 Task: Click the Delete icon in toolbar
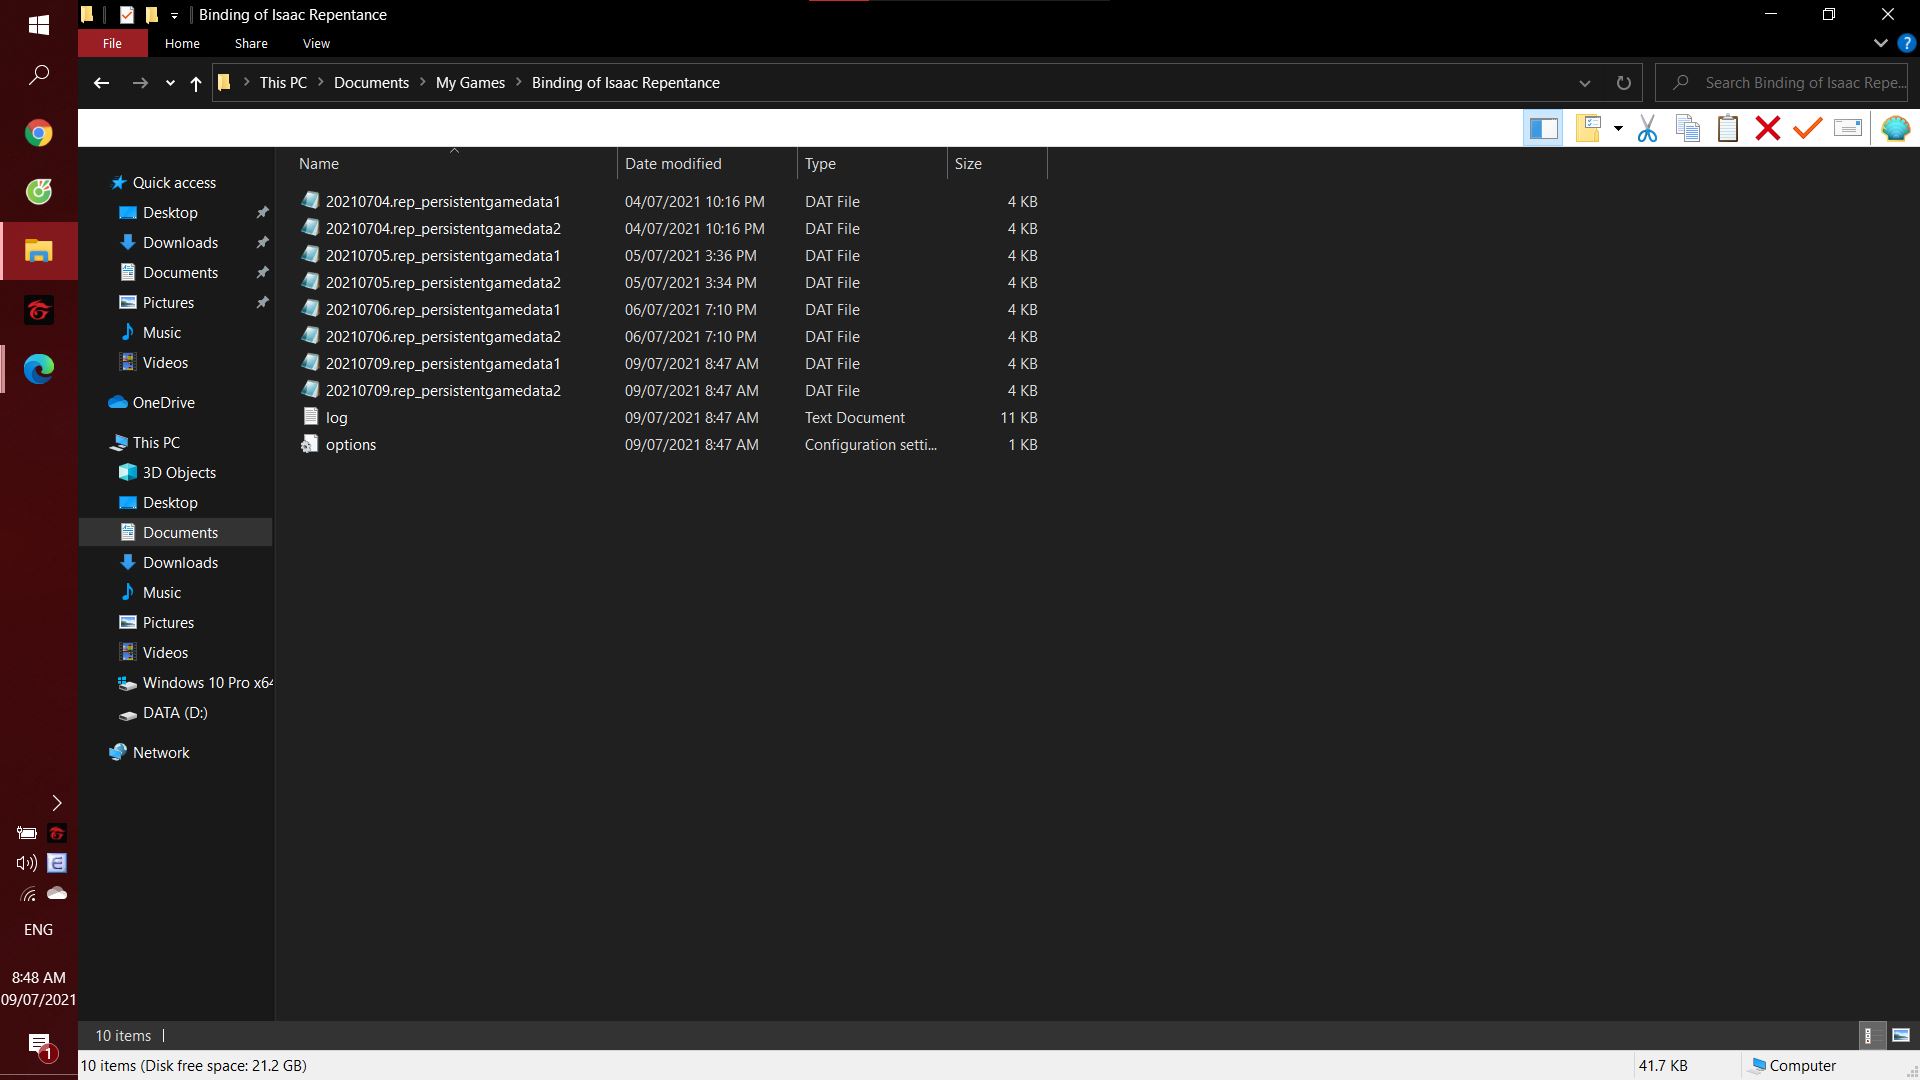click(1768, 128)
